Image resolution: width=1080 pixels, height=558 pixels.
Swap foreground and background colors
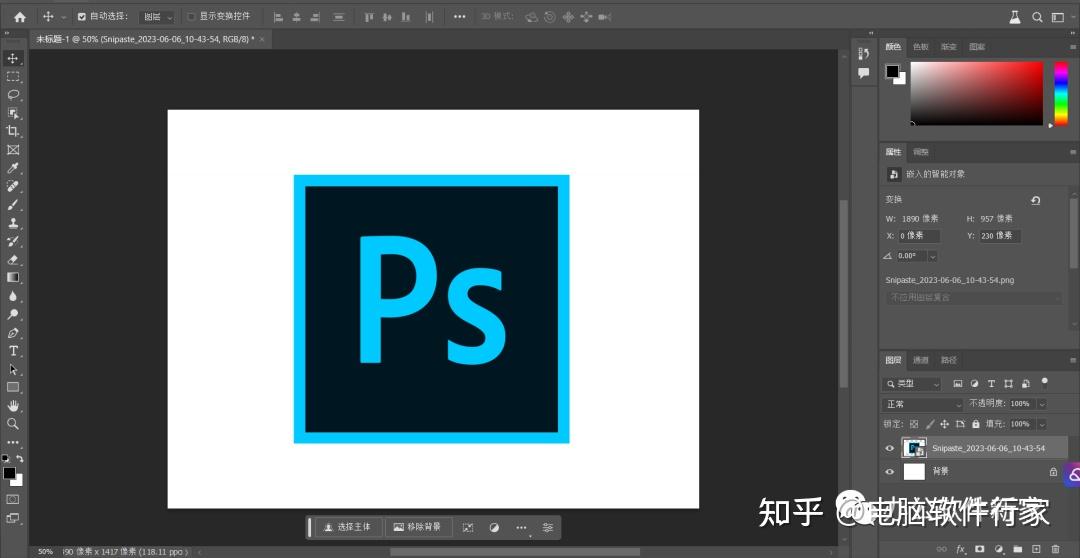[x=20, y=458]
